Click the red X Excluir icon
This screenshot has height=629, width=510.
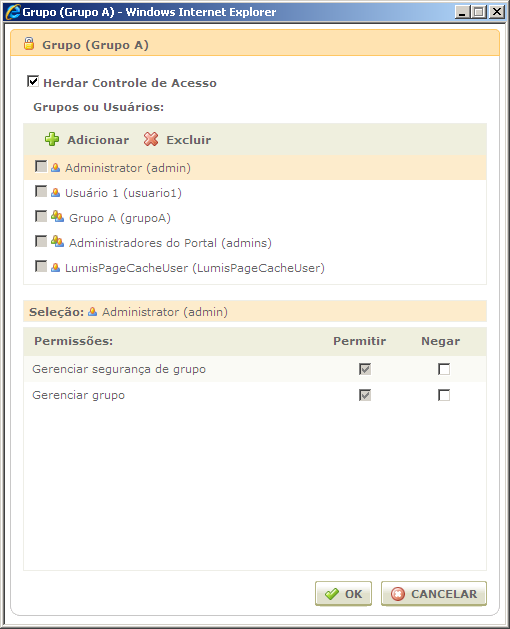(151, 139)
